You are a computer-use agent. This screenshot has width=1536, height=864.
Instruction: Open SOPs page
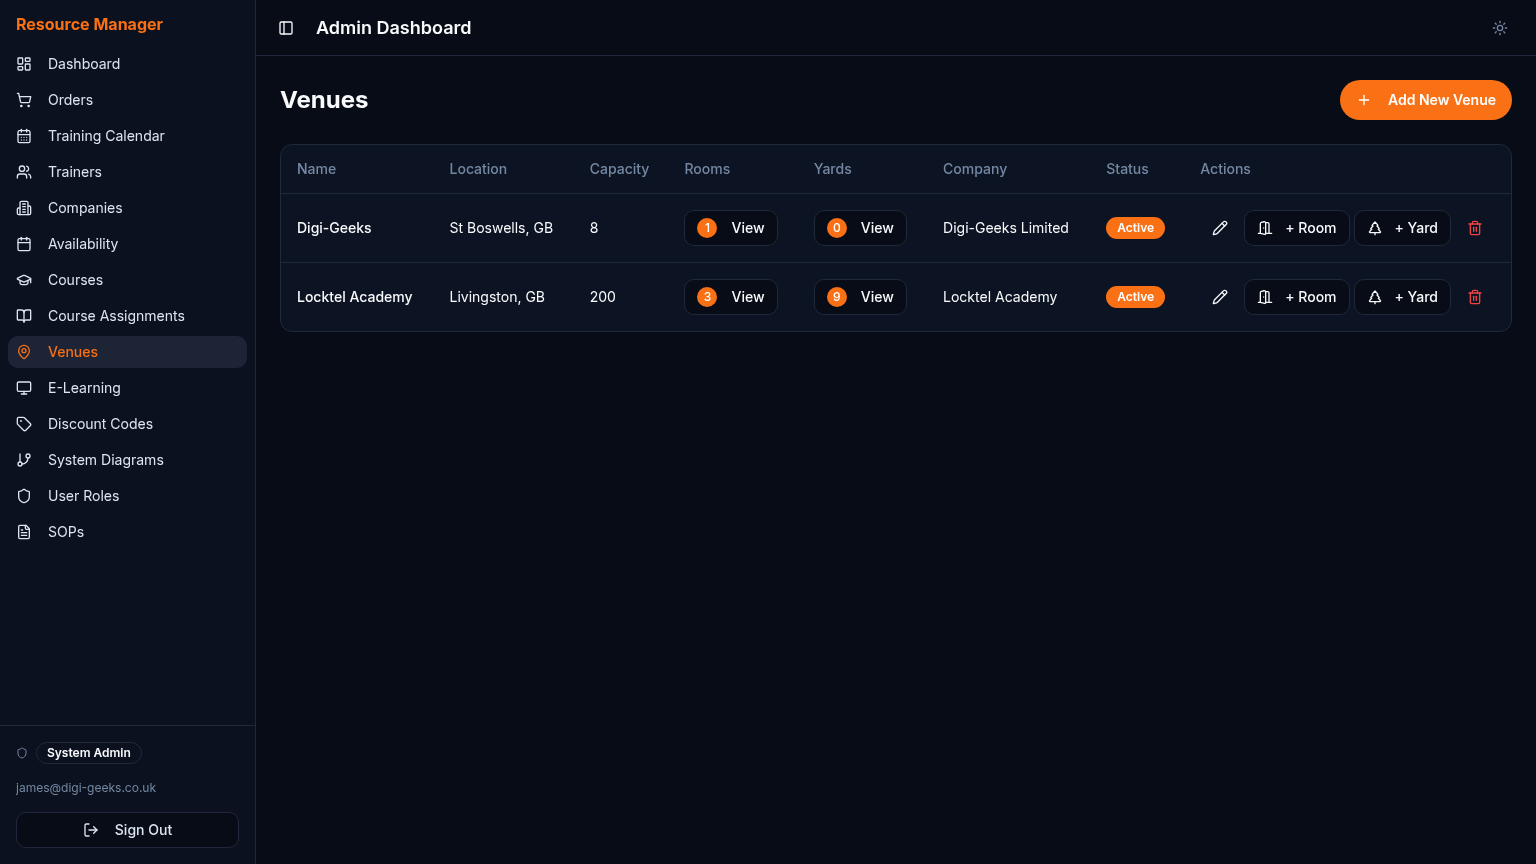tap(127, 532)
